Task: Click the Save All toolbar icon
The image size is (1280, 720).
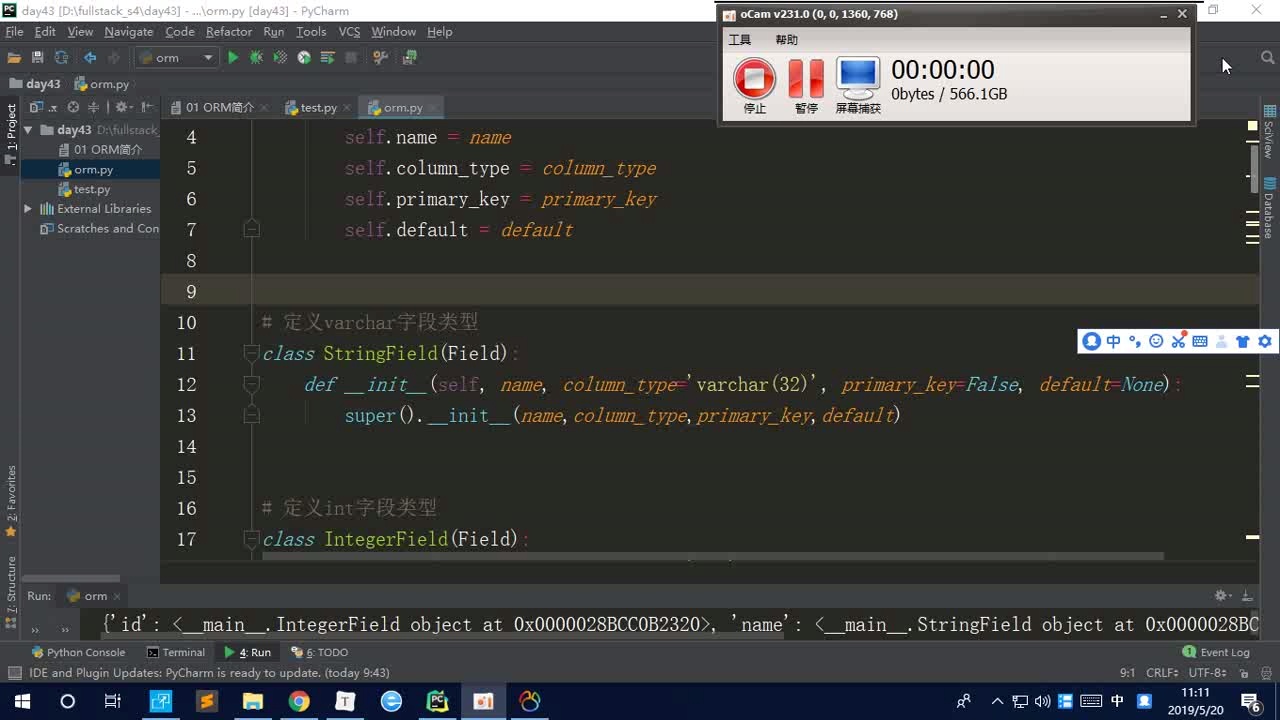Action: (x=38, y=58)
